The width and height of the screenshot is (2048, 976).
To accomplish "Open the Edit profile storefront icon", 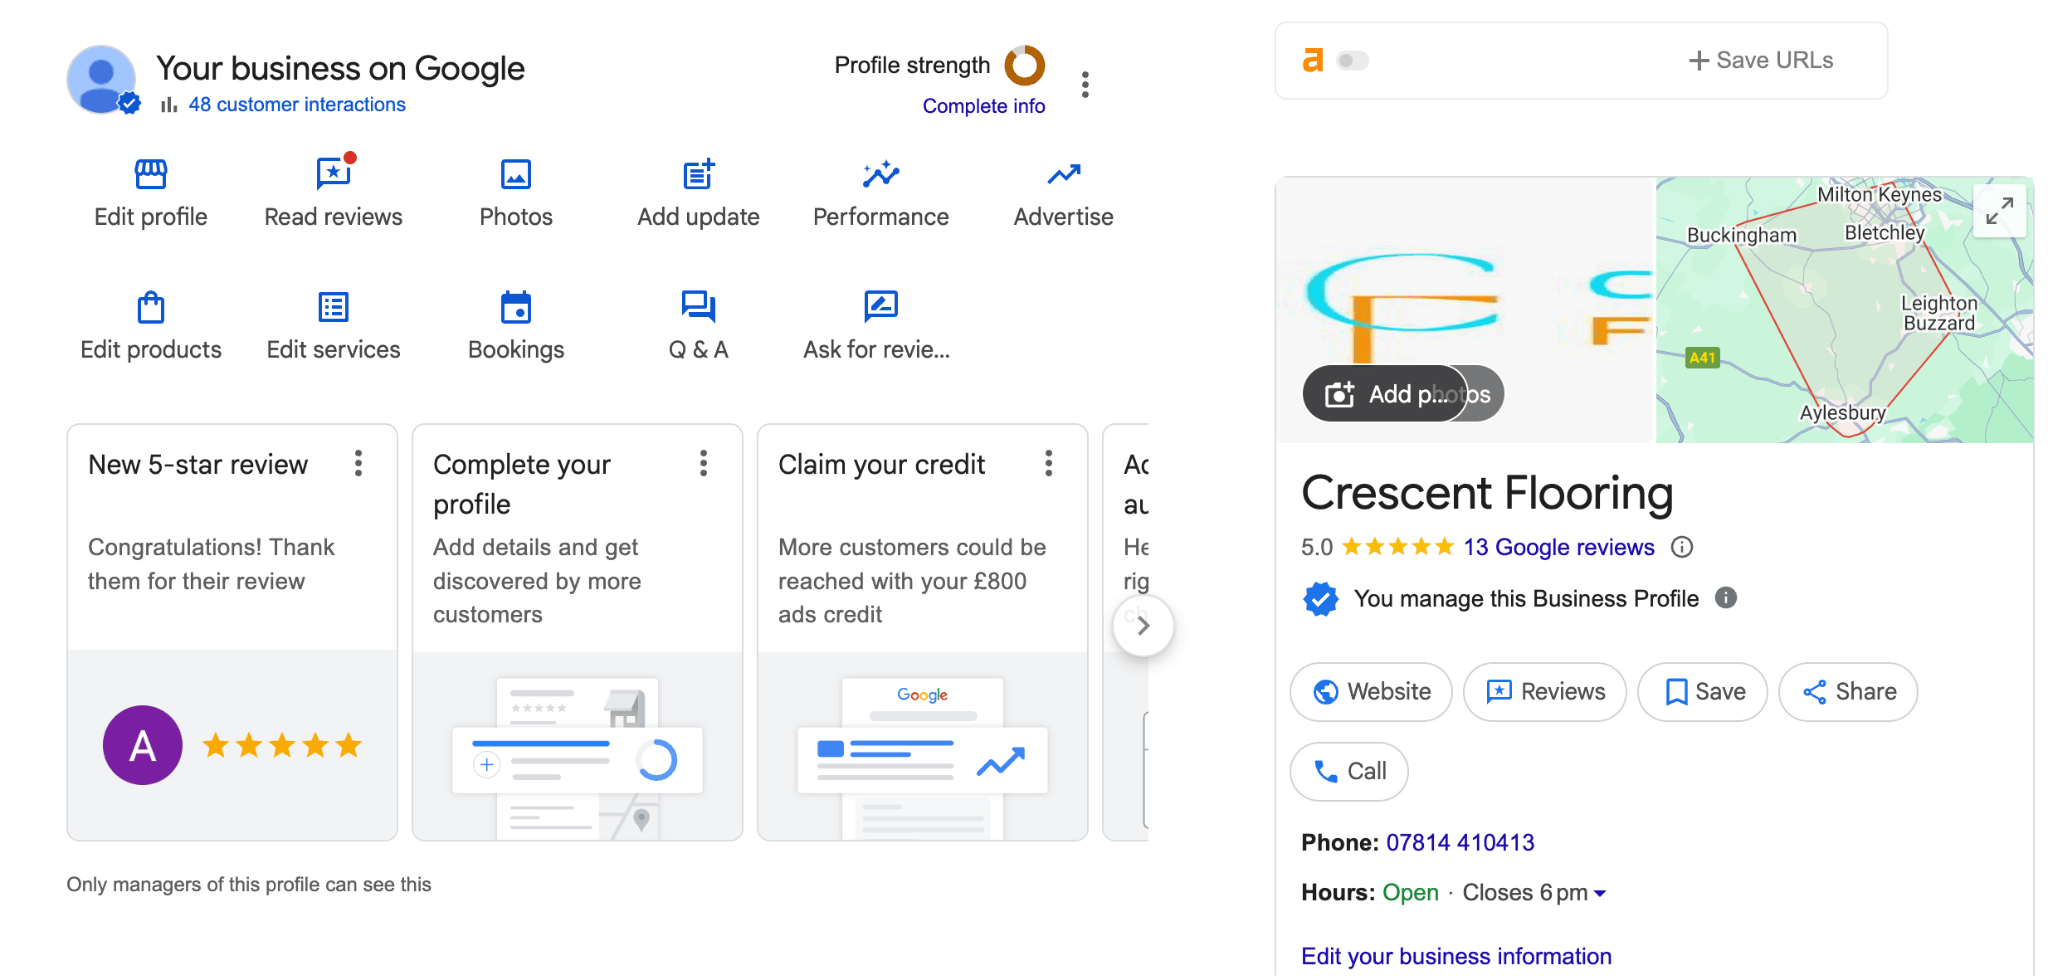I will (151, 174).
